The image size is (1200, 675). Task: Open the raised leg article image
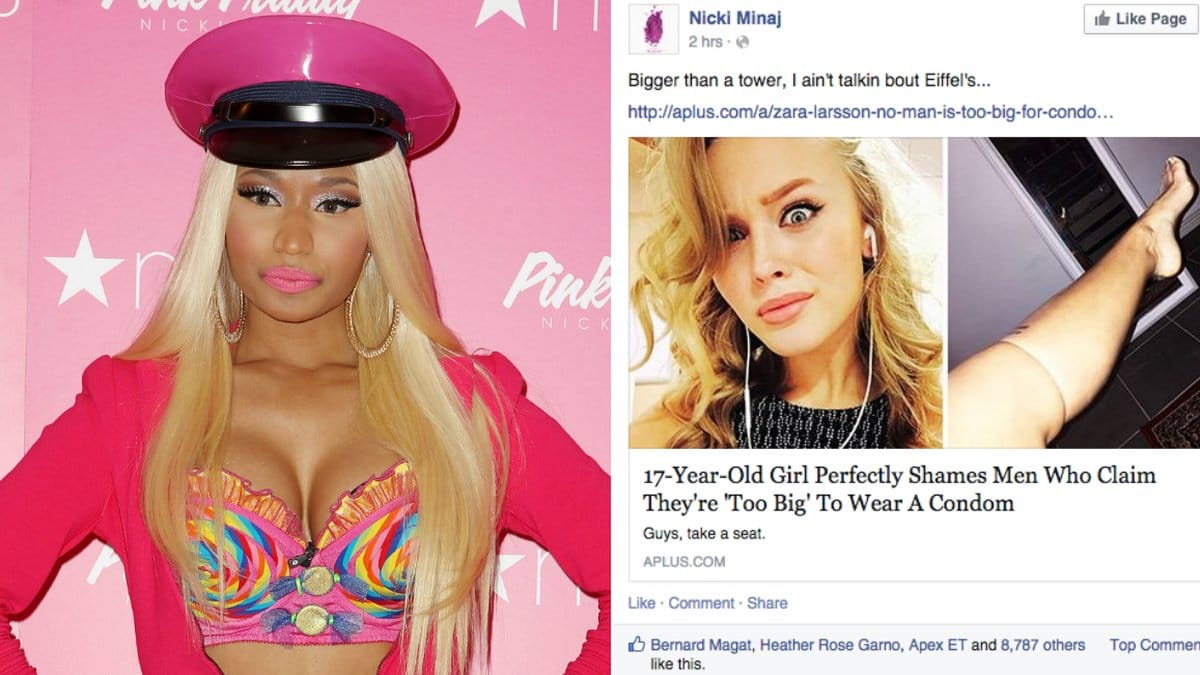click(1071, 292)
